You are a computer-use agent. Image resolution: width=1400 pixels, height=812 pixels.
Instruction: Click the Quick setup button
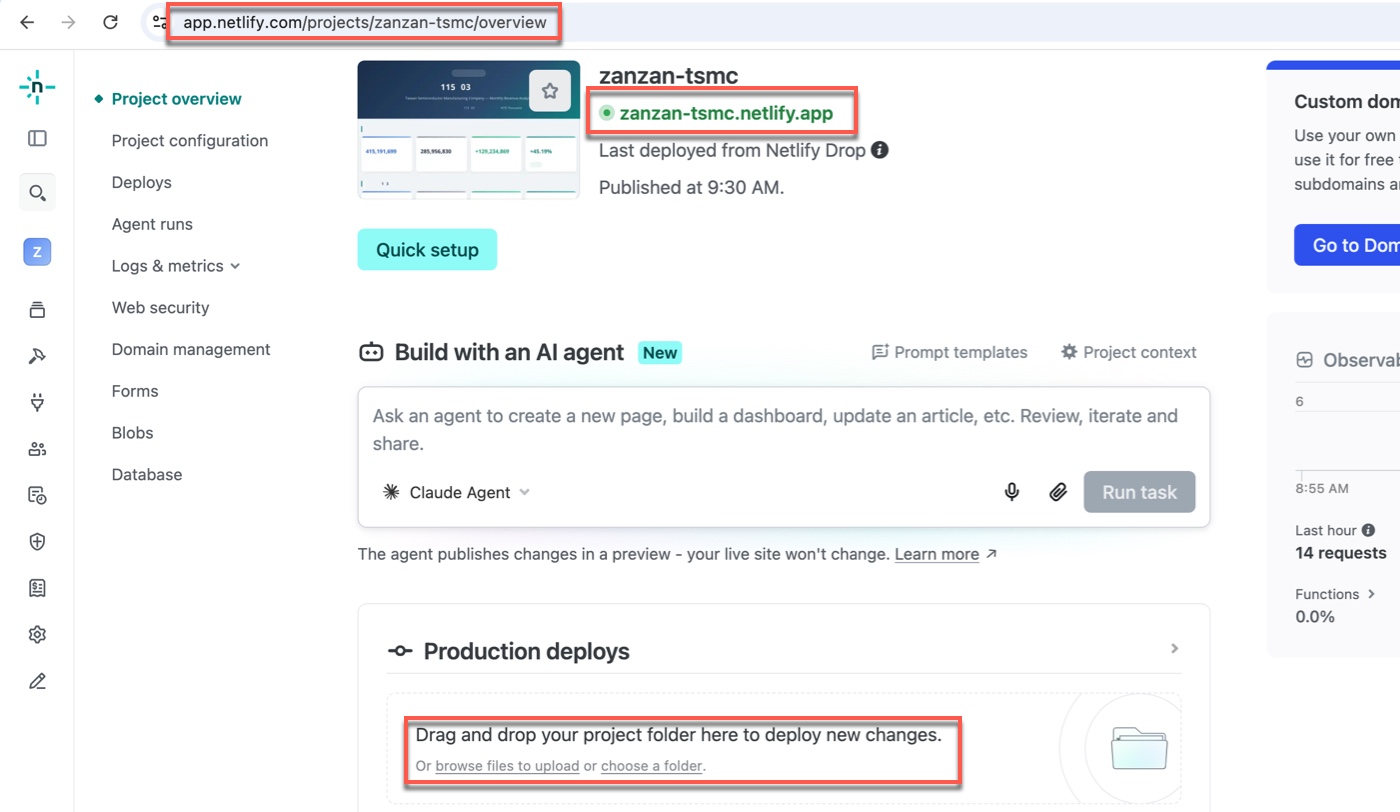click(x=427, y=250)
